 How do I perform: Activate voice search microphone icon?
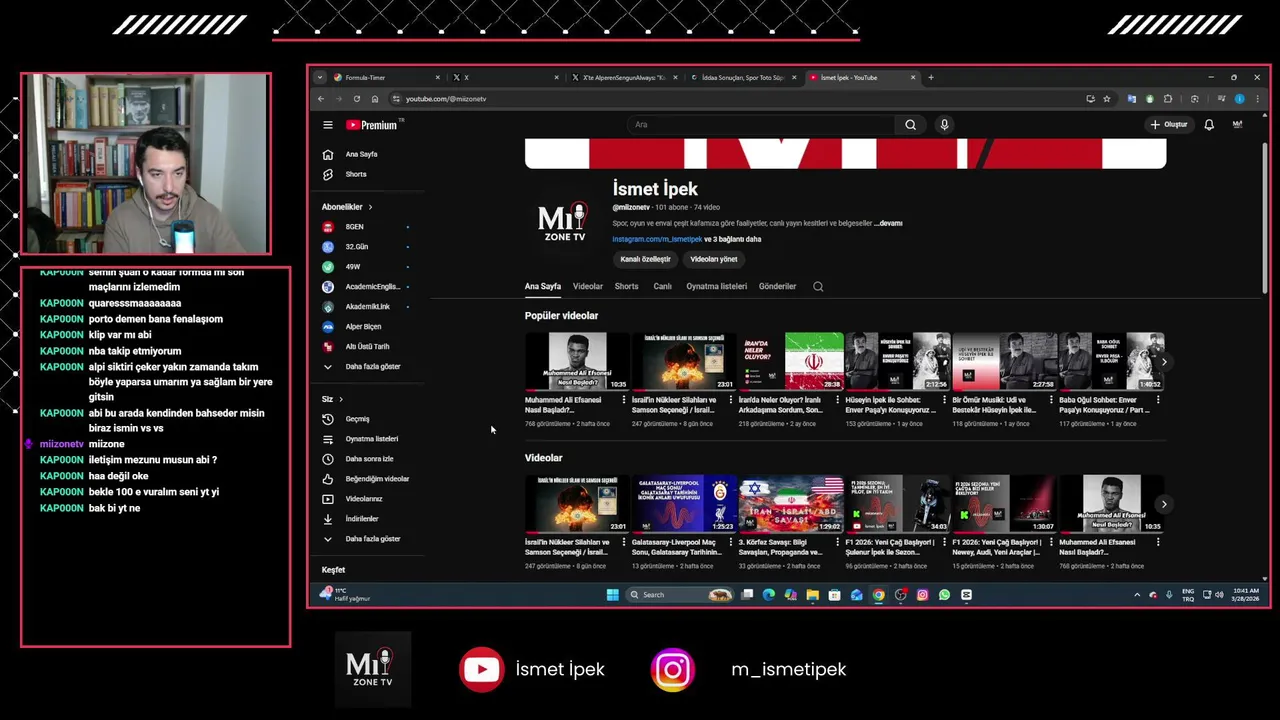pyautogui.click(x=944, y=125)
